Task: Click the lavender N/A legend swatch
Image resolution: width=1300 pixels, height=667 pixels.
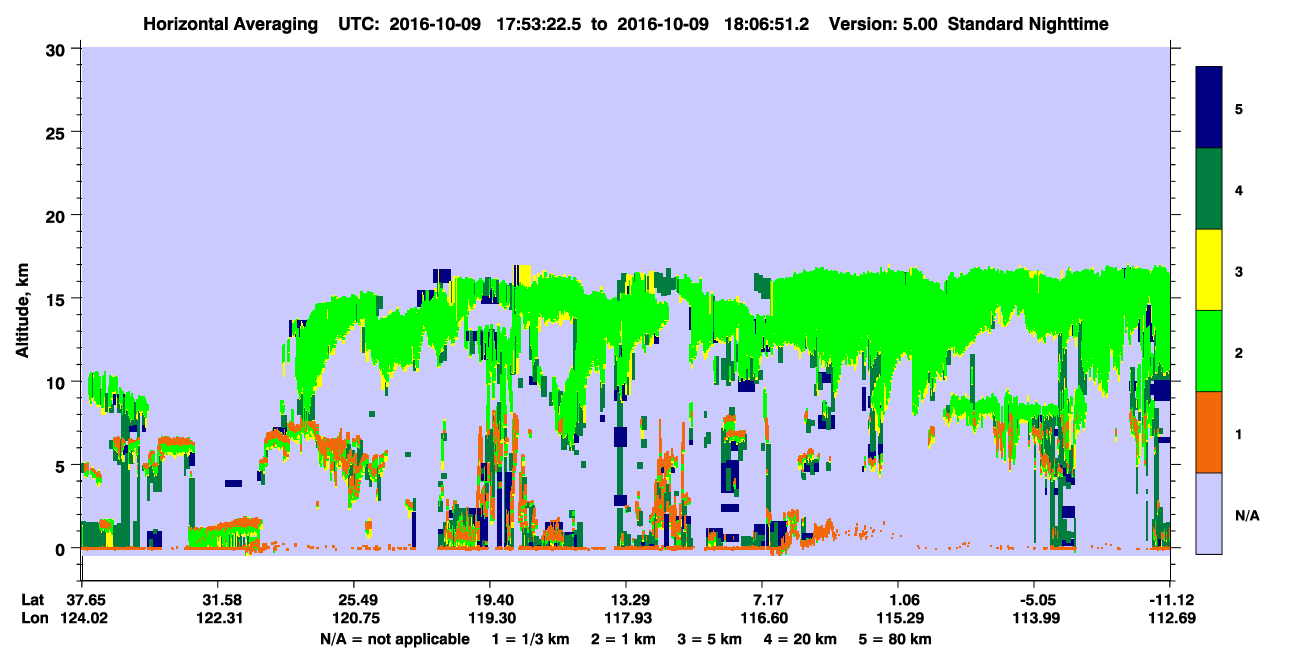Action: [x=1210, y=512]
